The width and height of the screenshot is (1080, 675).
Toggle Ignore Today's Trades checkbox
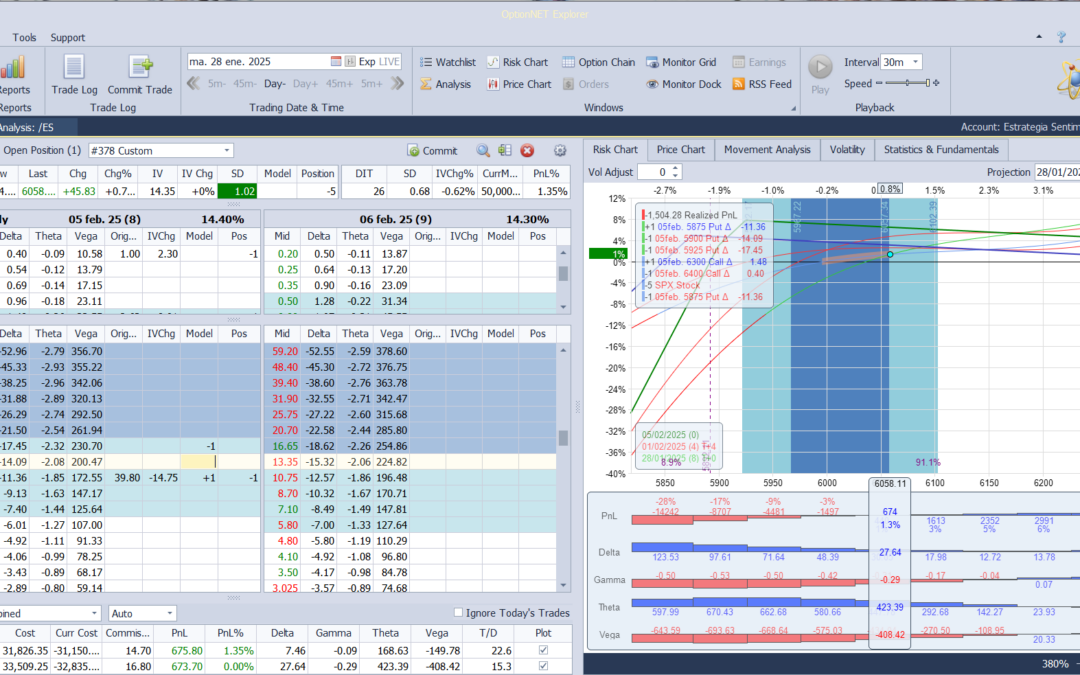pyautogui.click(x=458, y=612)
